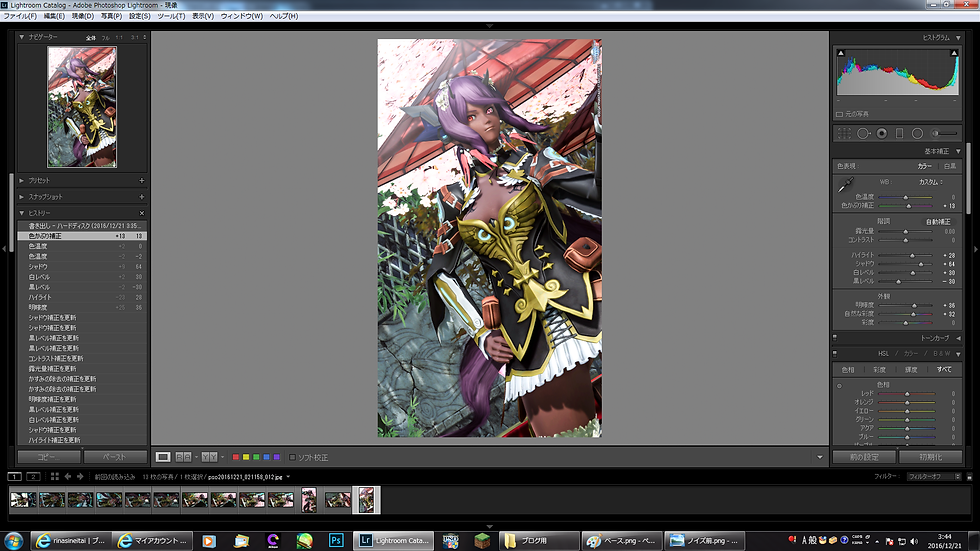Select the Shadows 64 history step

(82, 267)
